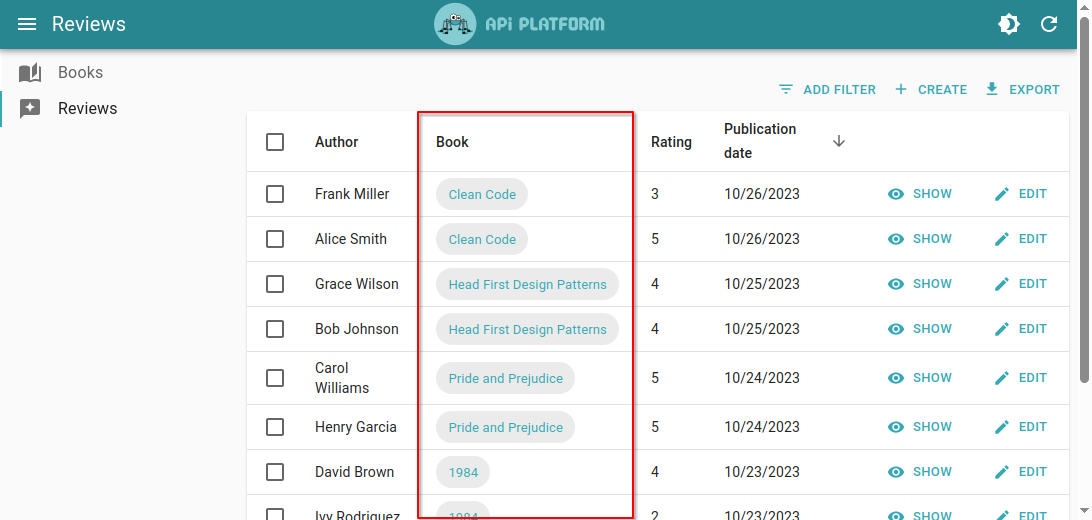
Task: Toggle the light/dark theme icon
Action: tap(1008, 24)
